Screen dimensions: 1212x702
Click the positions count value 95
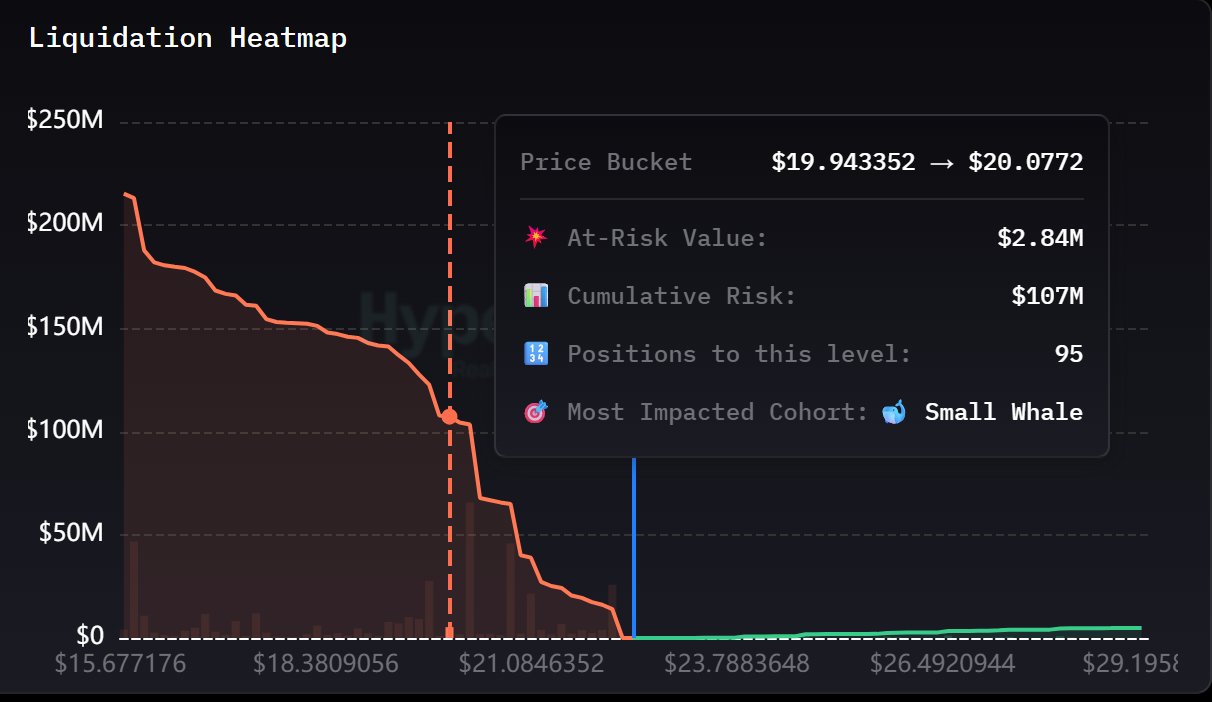(1069, 354)
